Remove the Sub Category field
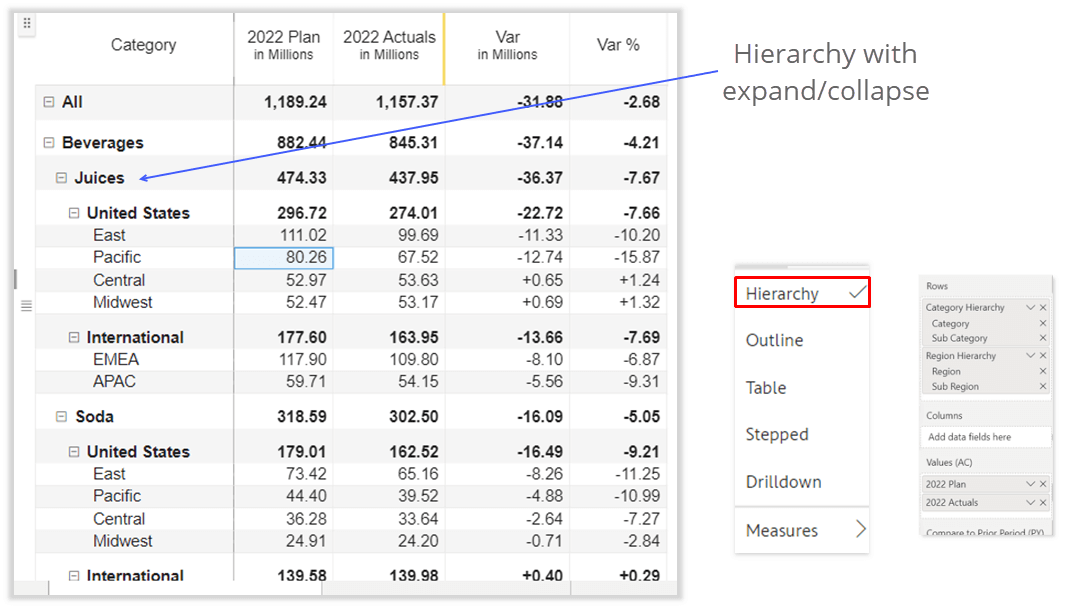Image resolution: width=1080 pixels, height=608 pixels. (x=1043, y=338)
